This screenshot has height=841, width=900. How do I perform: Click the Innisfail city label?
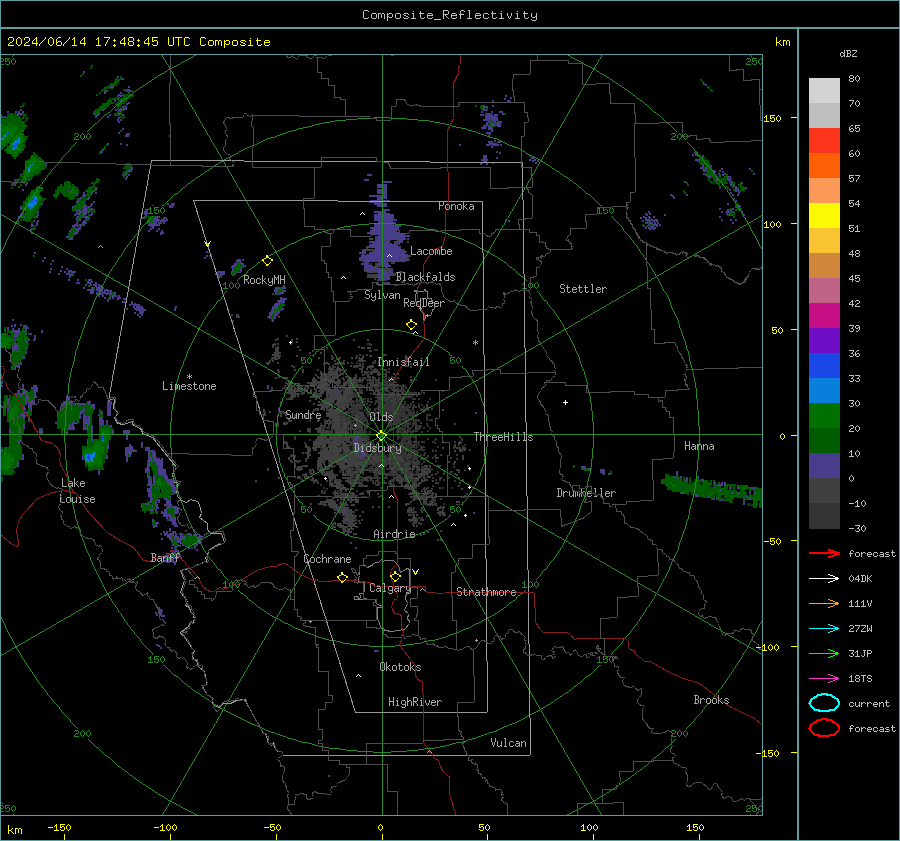tap(403, 362)
